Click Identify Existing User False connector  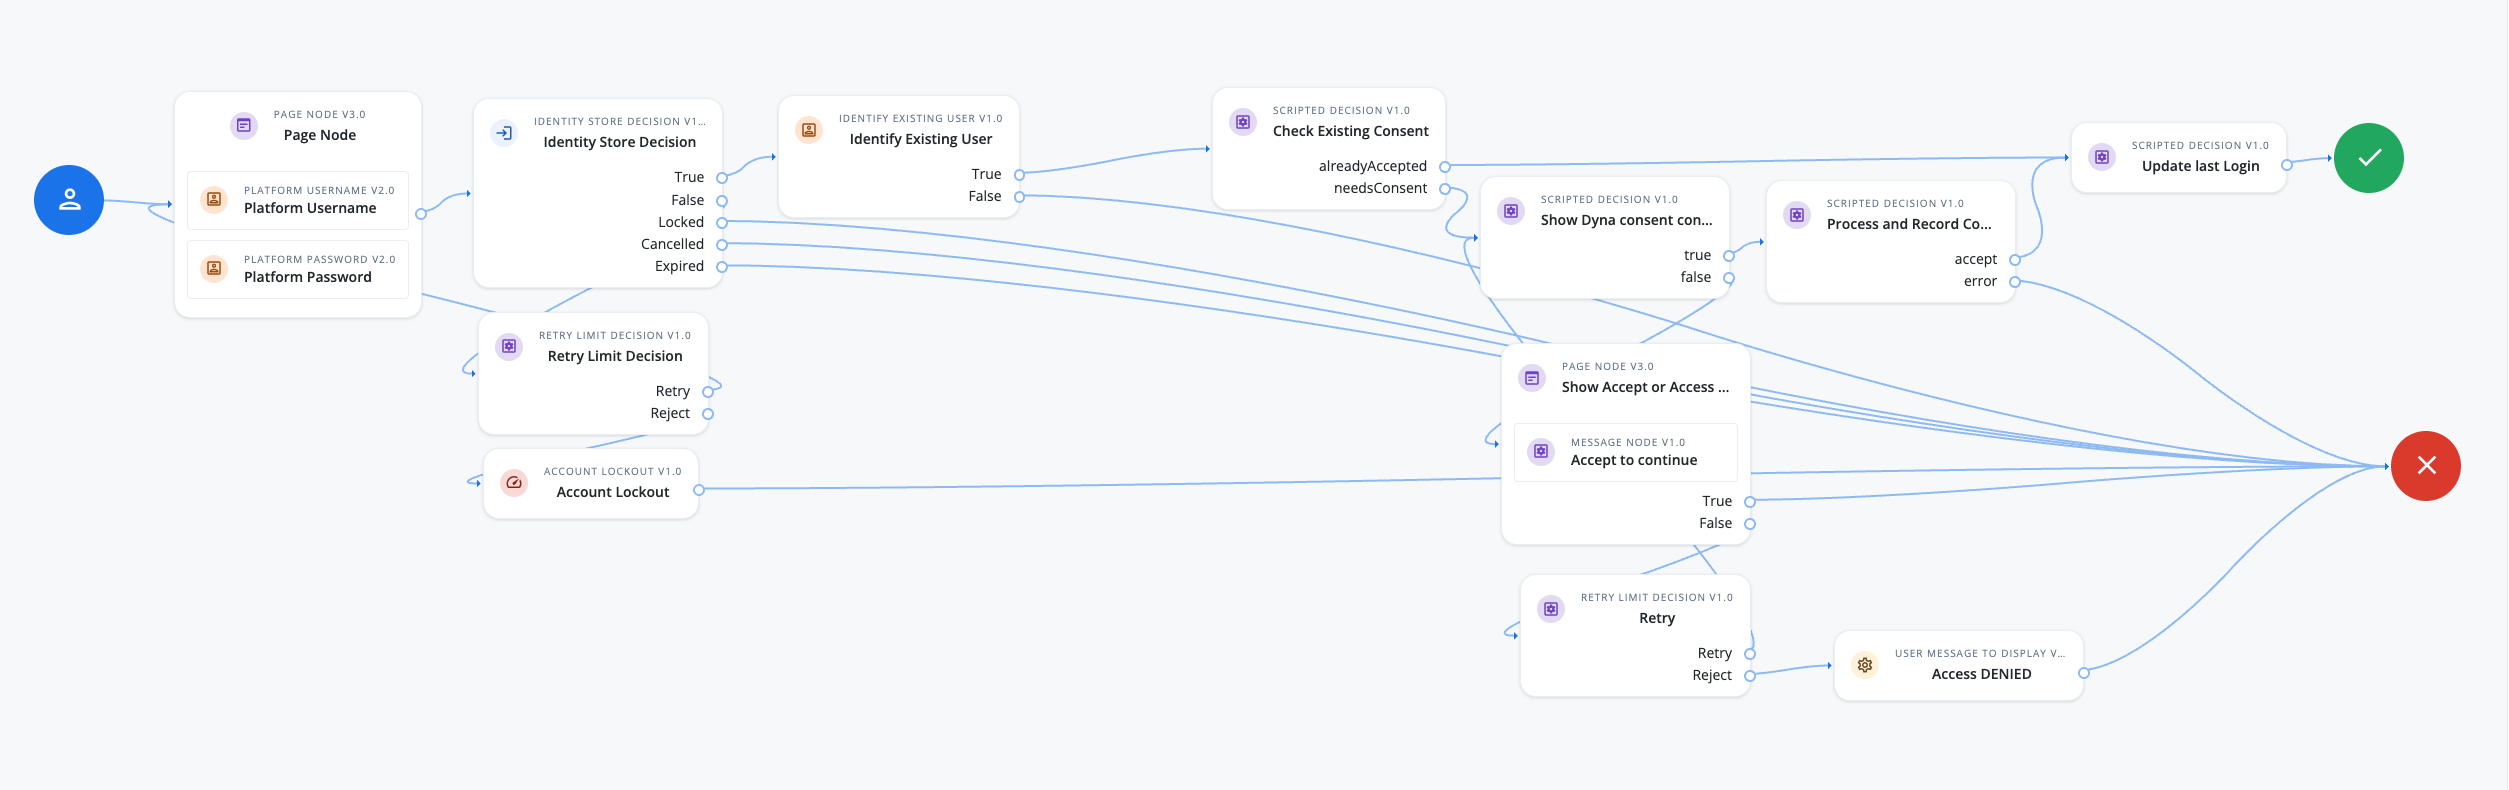point(1020,197)
